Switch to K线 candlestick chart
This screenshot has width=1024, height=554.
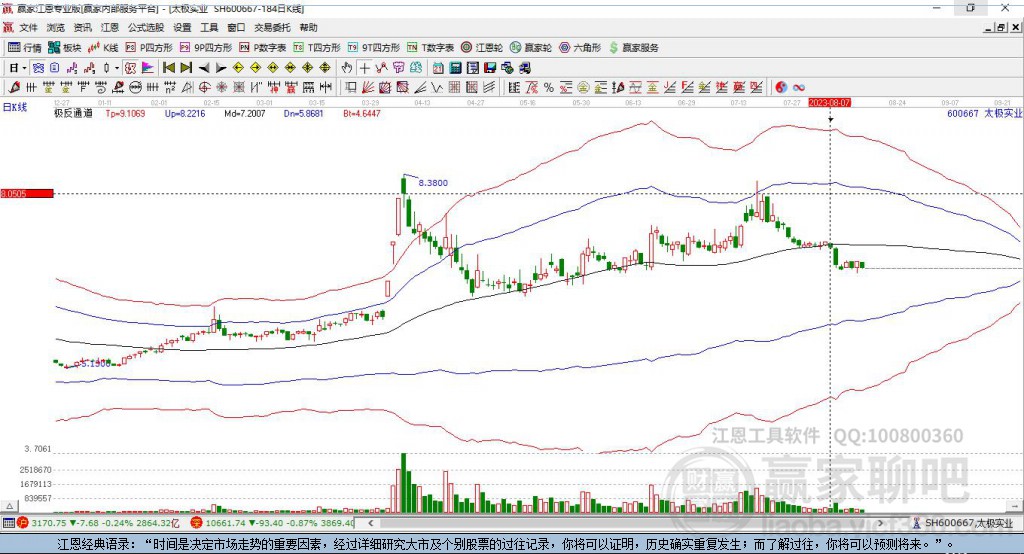tap(104, 48)
